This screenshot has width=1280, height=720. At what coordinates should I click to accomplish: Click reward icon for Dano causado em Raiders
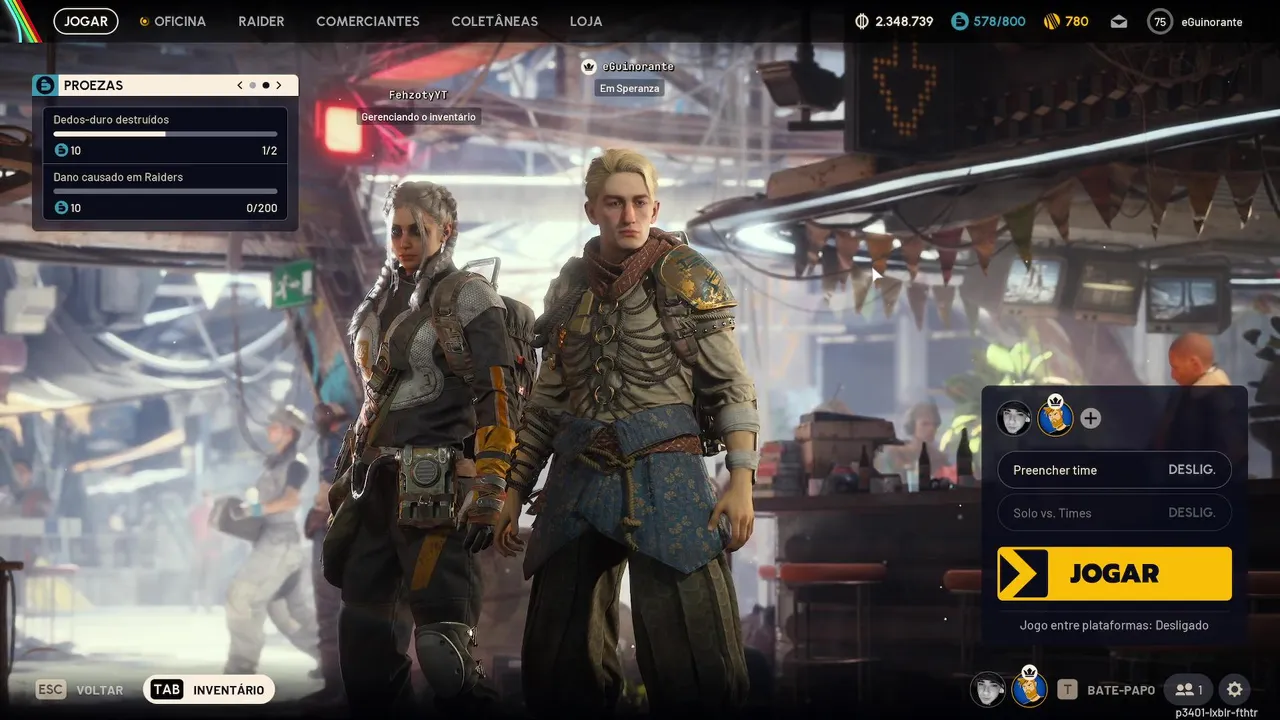(61, 208)
